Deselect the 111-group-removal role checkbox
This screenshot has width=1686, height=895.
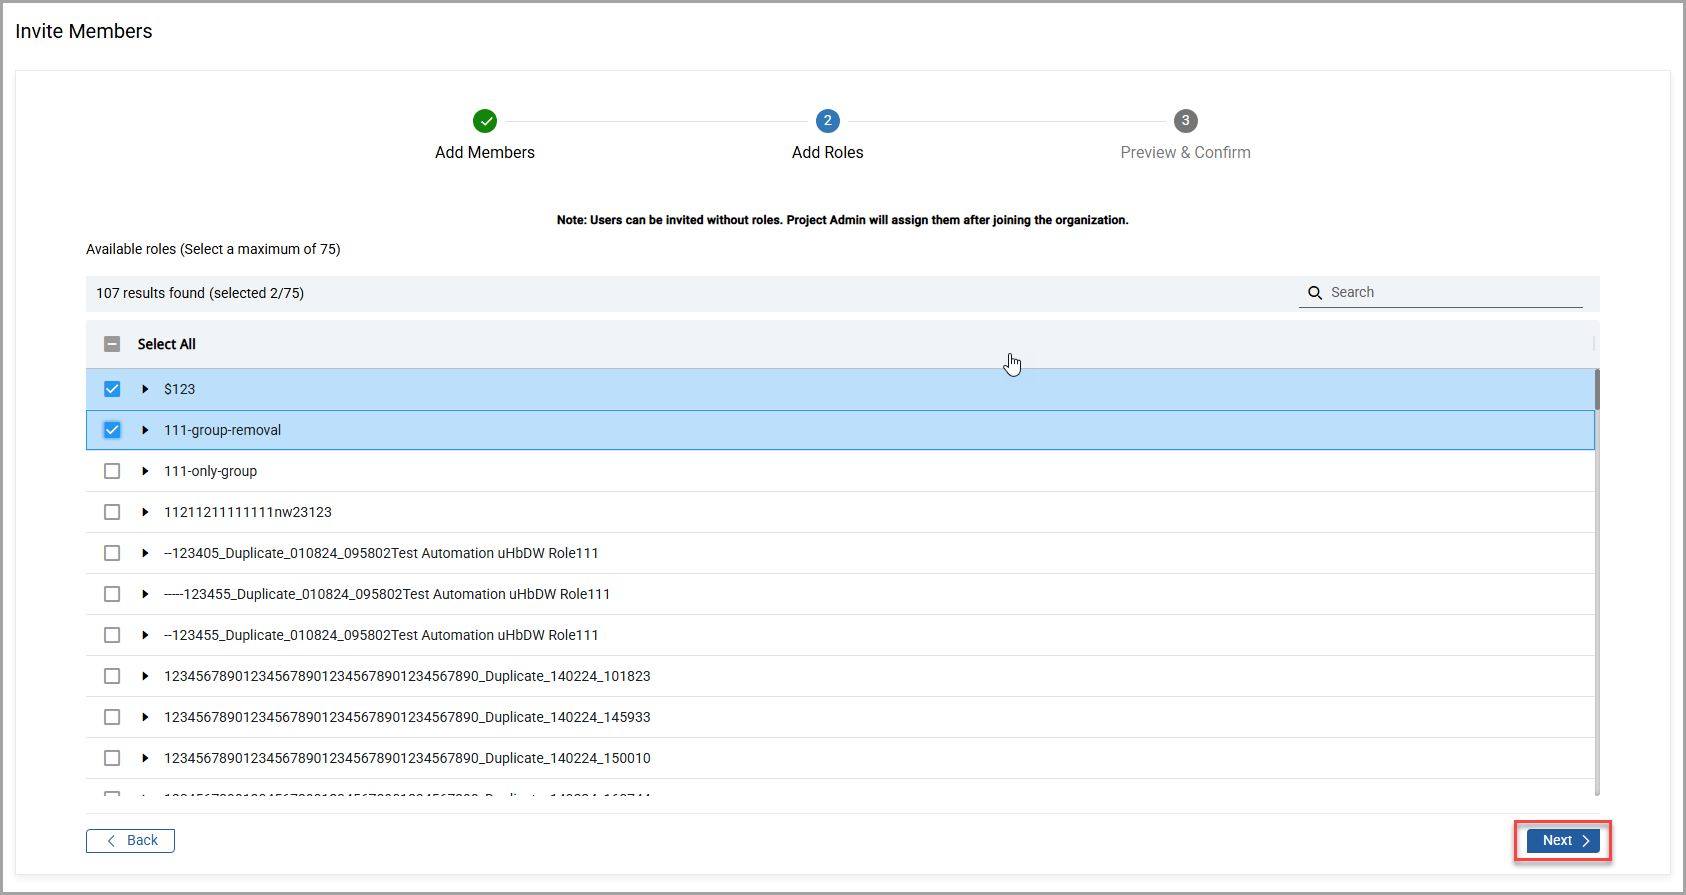(x=112, y=430)
